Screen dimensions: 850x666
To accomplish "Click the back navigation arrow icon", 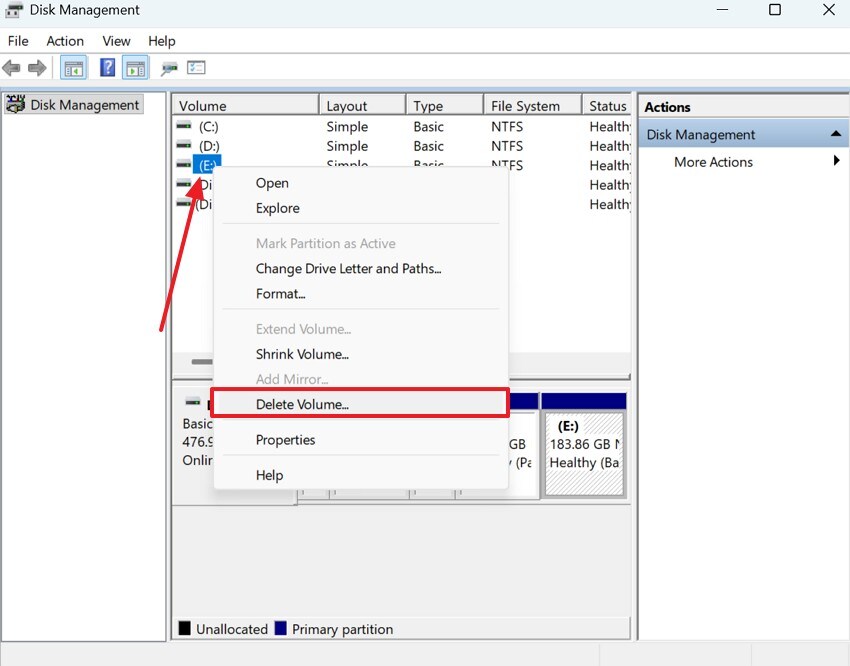I will (x=11, y=67).
